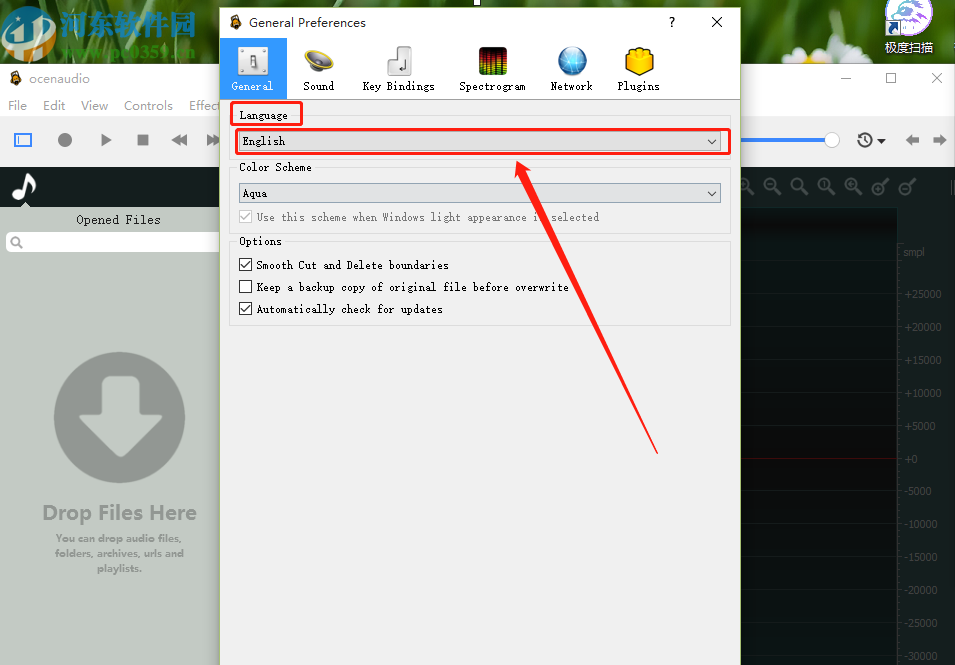Open the Plugins preferences tab

[x=638, y=69]
